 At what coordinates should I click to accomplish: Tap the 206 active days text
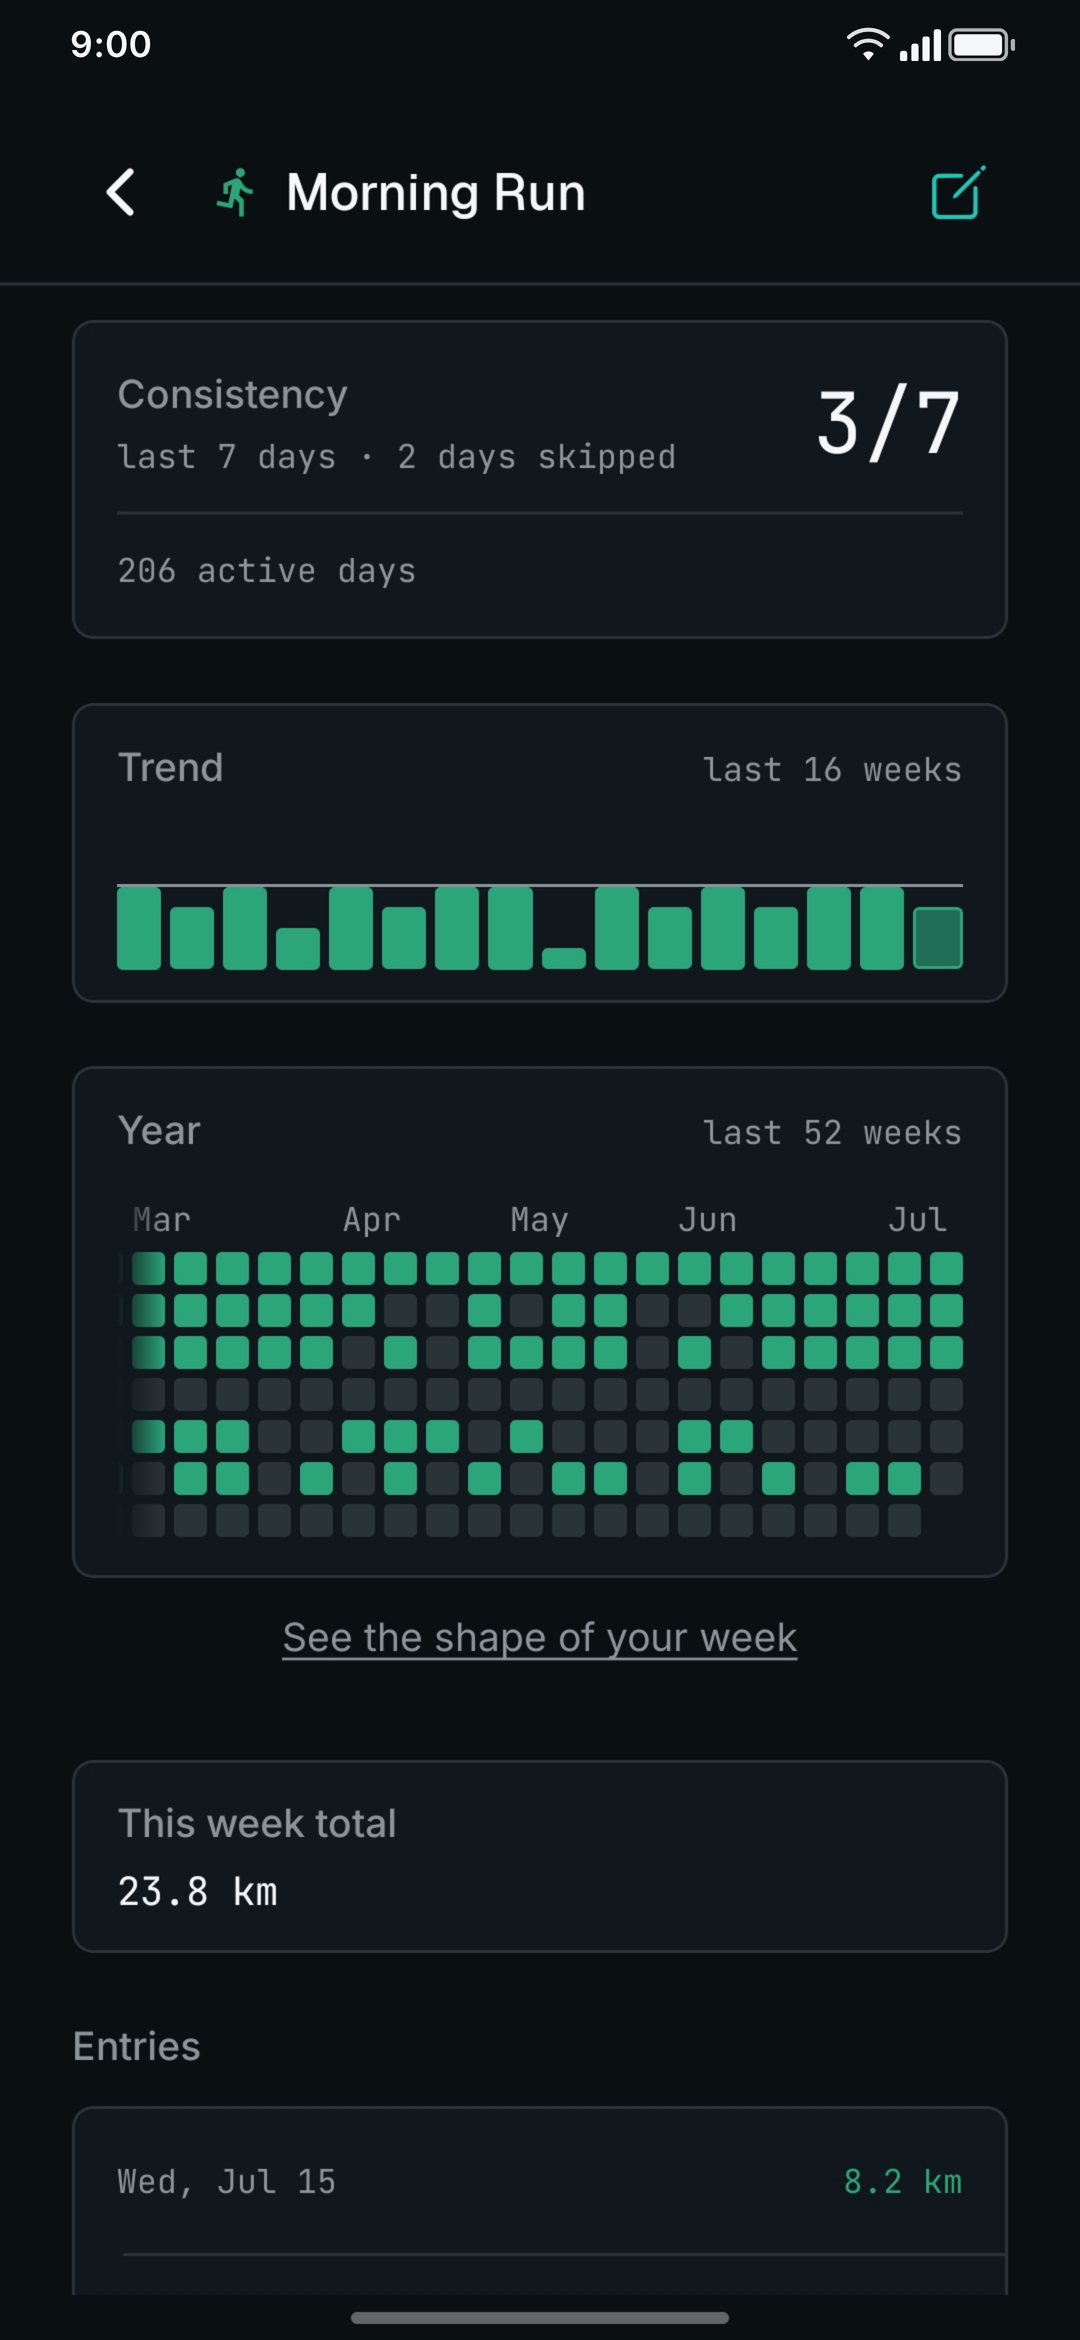point(267,570)
